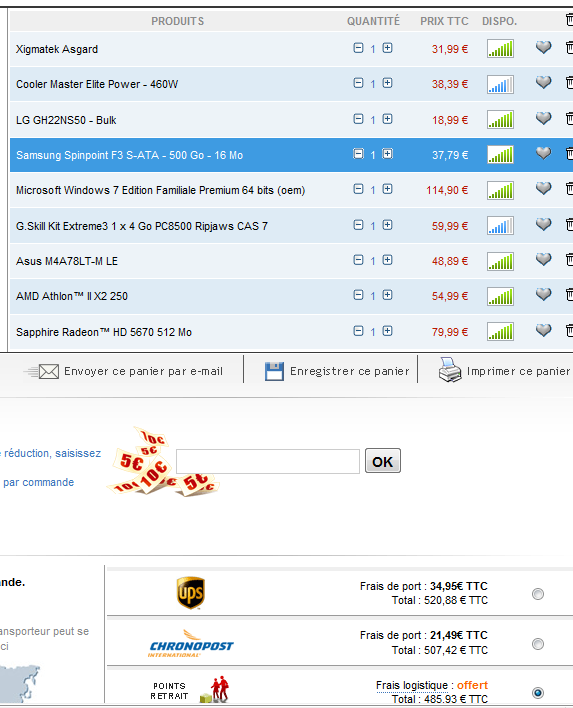The height and width of the screenshot is (708, 573).
Task: Increase quantity of Asus M4A78LT-M LE
Action: click(387, 260)
